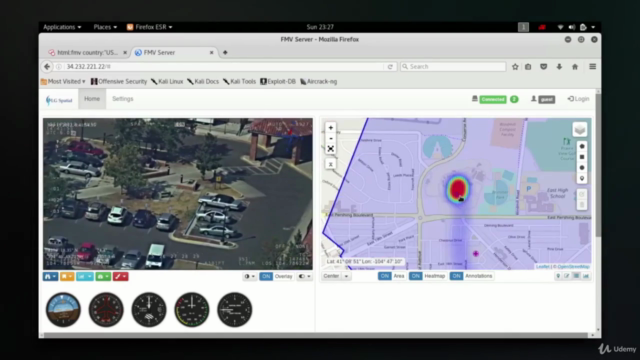Toggle the Heatmap ON switch
The width and height of the screenshot is (640, 360).
pyautogui.click(x=416, y=276)
